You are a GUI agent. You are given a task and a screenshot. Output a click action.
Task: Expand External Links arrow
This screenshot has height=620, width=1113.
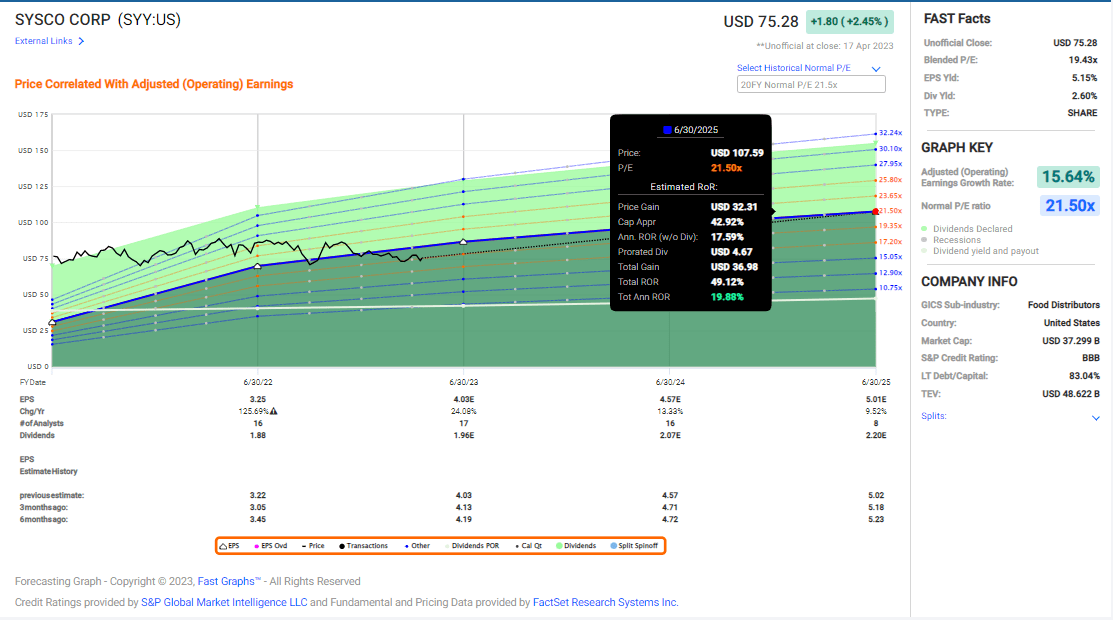point(81,41)
